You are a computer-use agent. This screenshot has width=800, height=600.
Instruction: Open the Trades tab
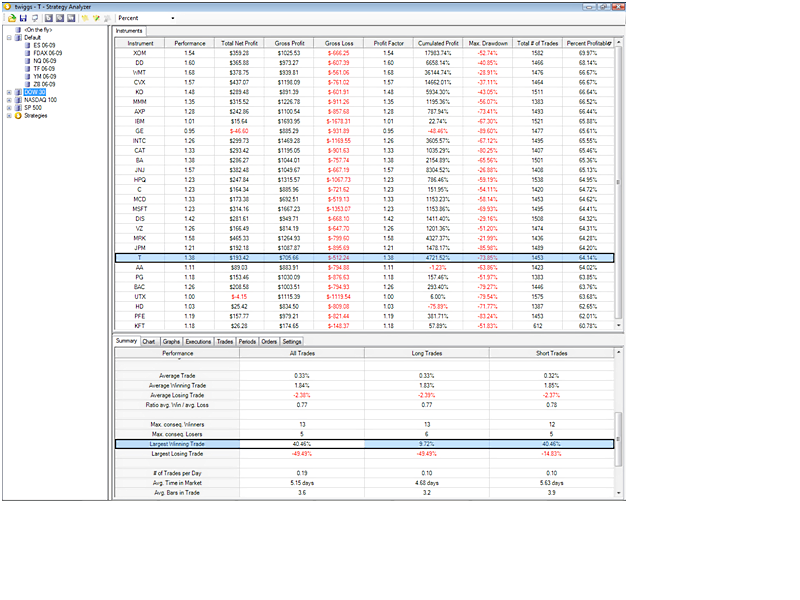click(225, 341)
